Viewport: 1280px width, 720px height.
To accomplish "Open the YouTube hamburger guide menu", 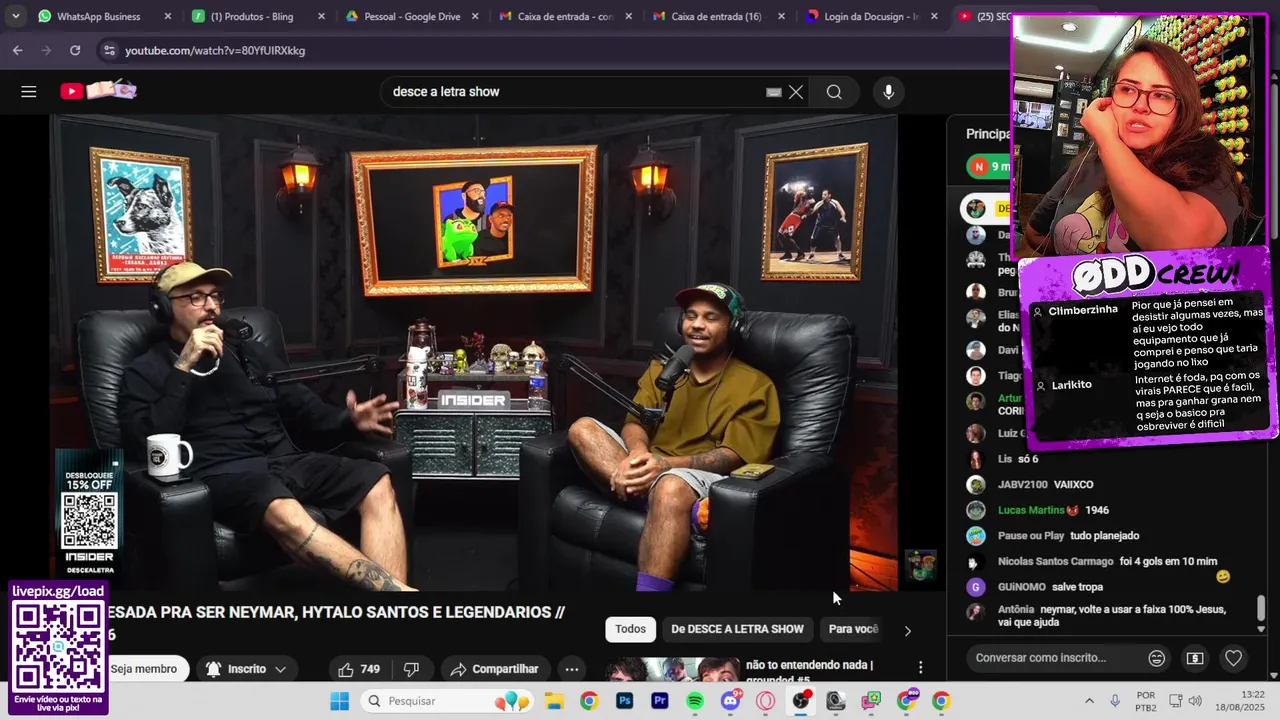I will (x=28, y=92).
